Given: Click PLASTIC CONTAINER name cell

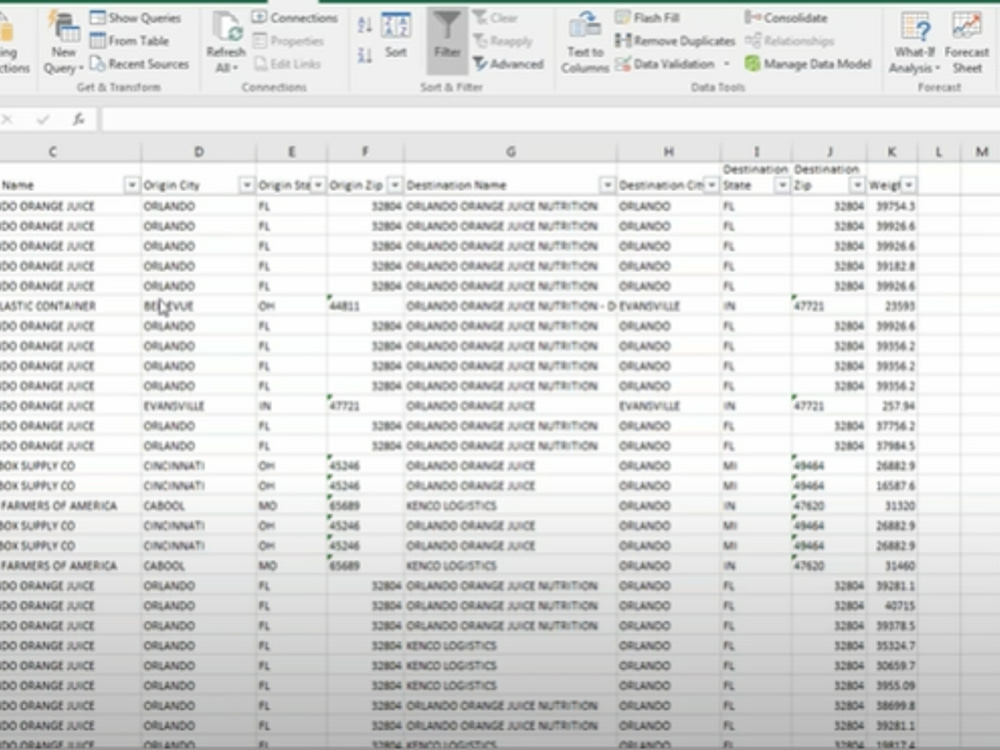Looking at the screenshot, I should click(x=70, y=306).
